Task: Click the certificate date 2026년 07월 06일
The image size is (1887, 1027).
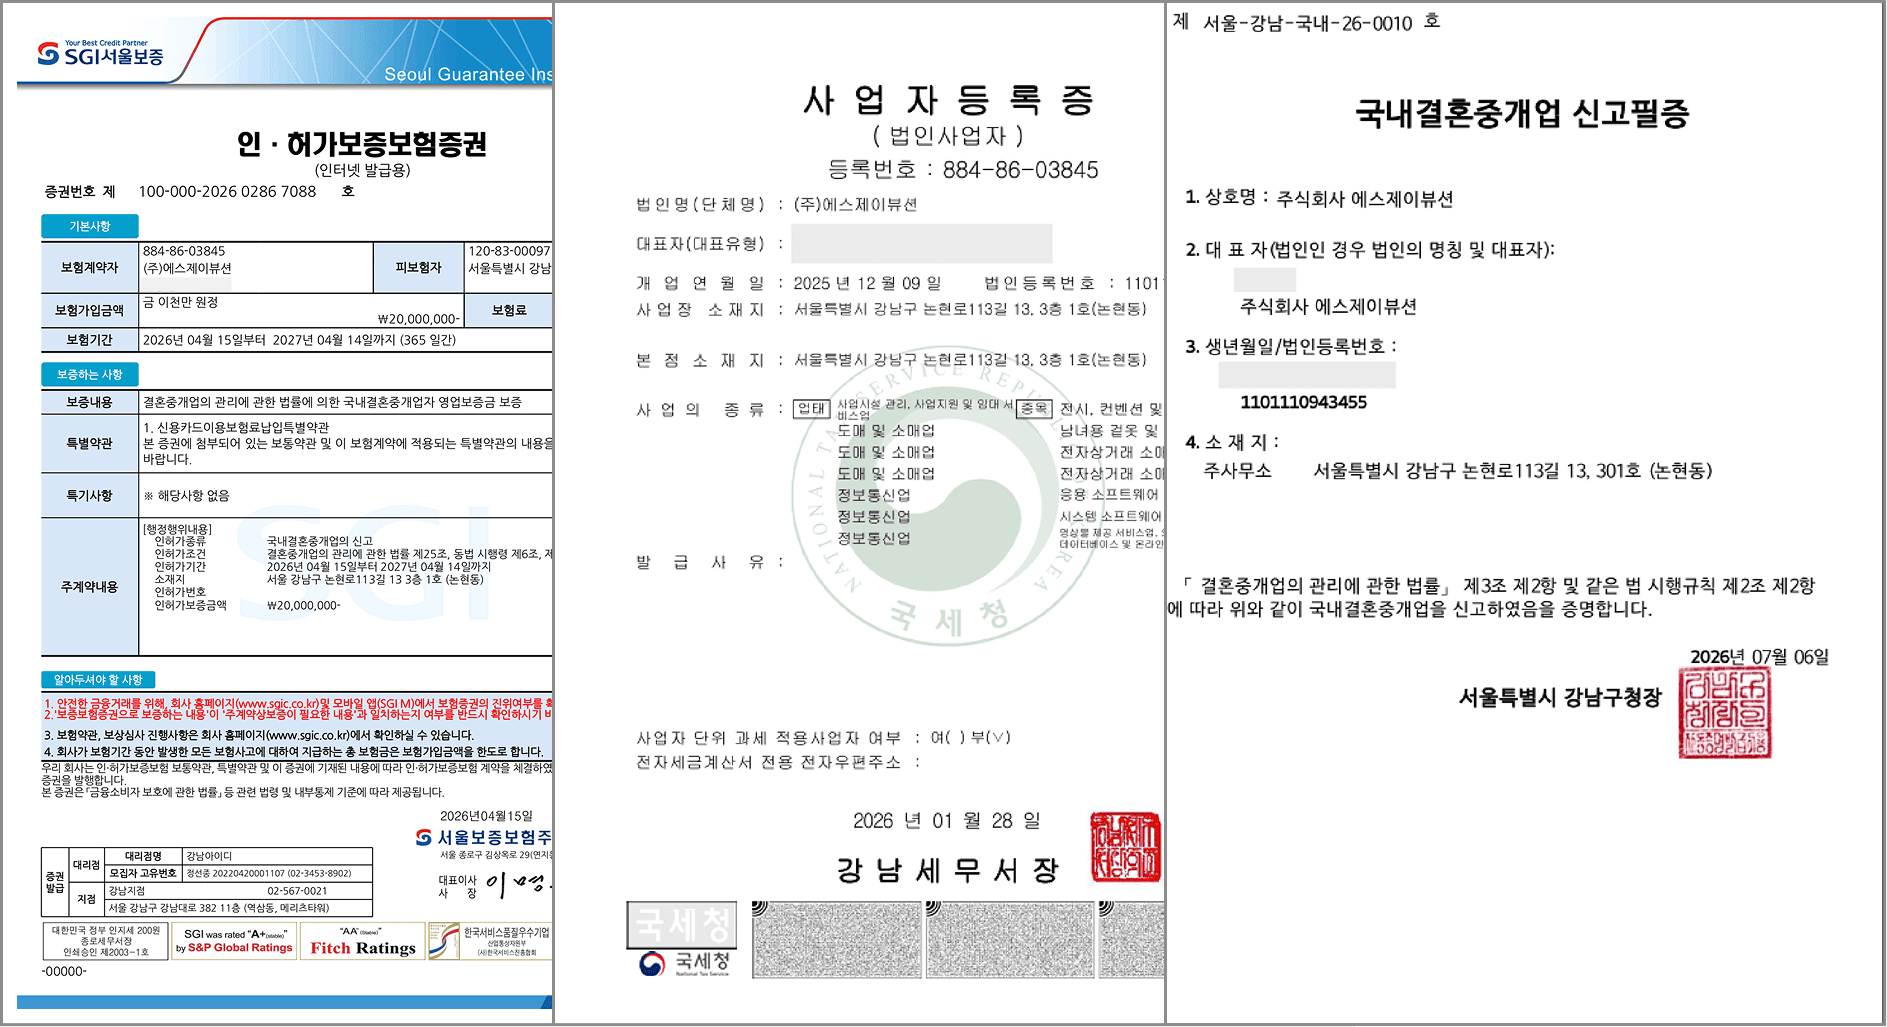Action: click(x=1760, y=657)
